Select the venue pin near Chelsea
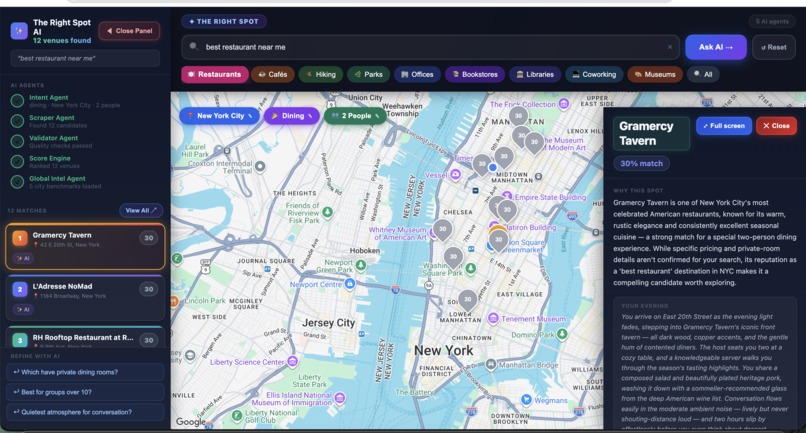806x433 pixels. [x=443, y=230]
